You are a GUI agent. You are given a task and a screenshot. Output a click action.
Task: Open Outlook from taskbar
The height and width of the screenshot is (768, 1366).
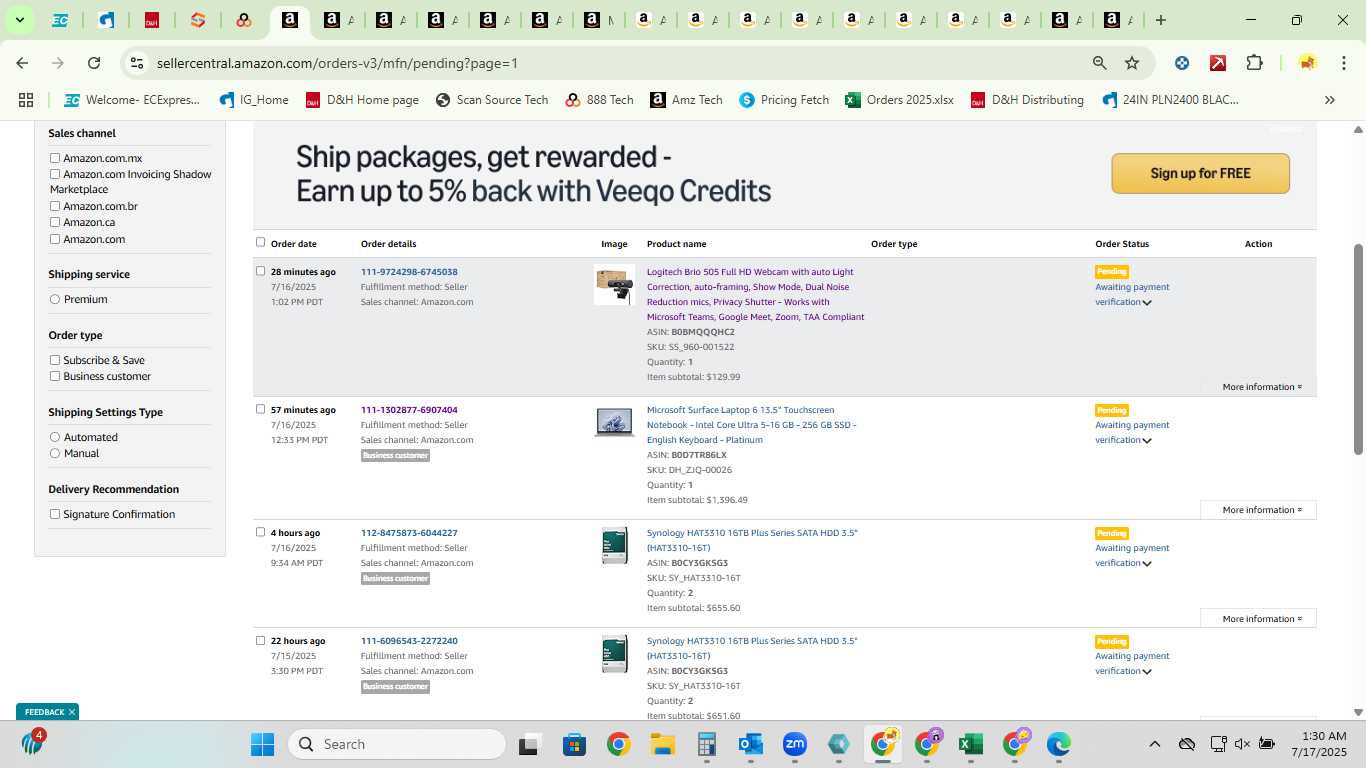(751, 744)
